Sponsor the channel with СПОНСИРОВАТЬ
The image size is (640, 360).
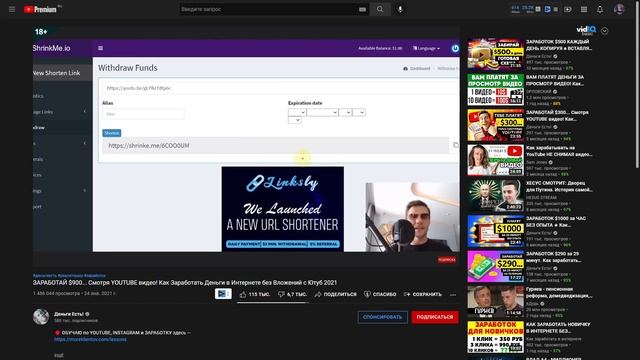click(x=382, y=317)
